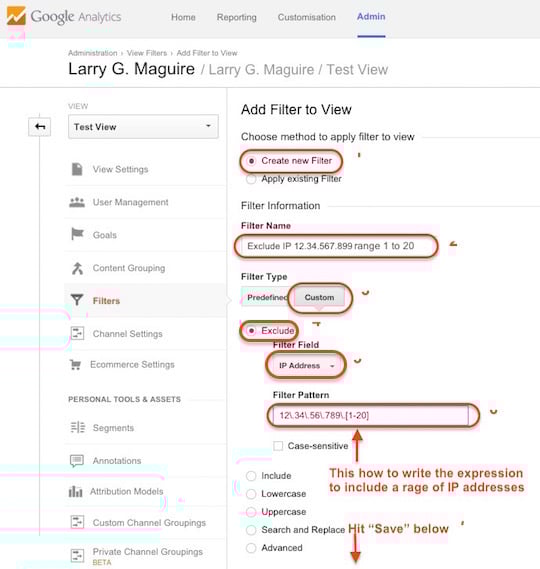Switch to the Reporting tab
The width and height of the screenshot is (540, 569).
pyautogui.click(x=237, y=17)
